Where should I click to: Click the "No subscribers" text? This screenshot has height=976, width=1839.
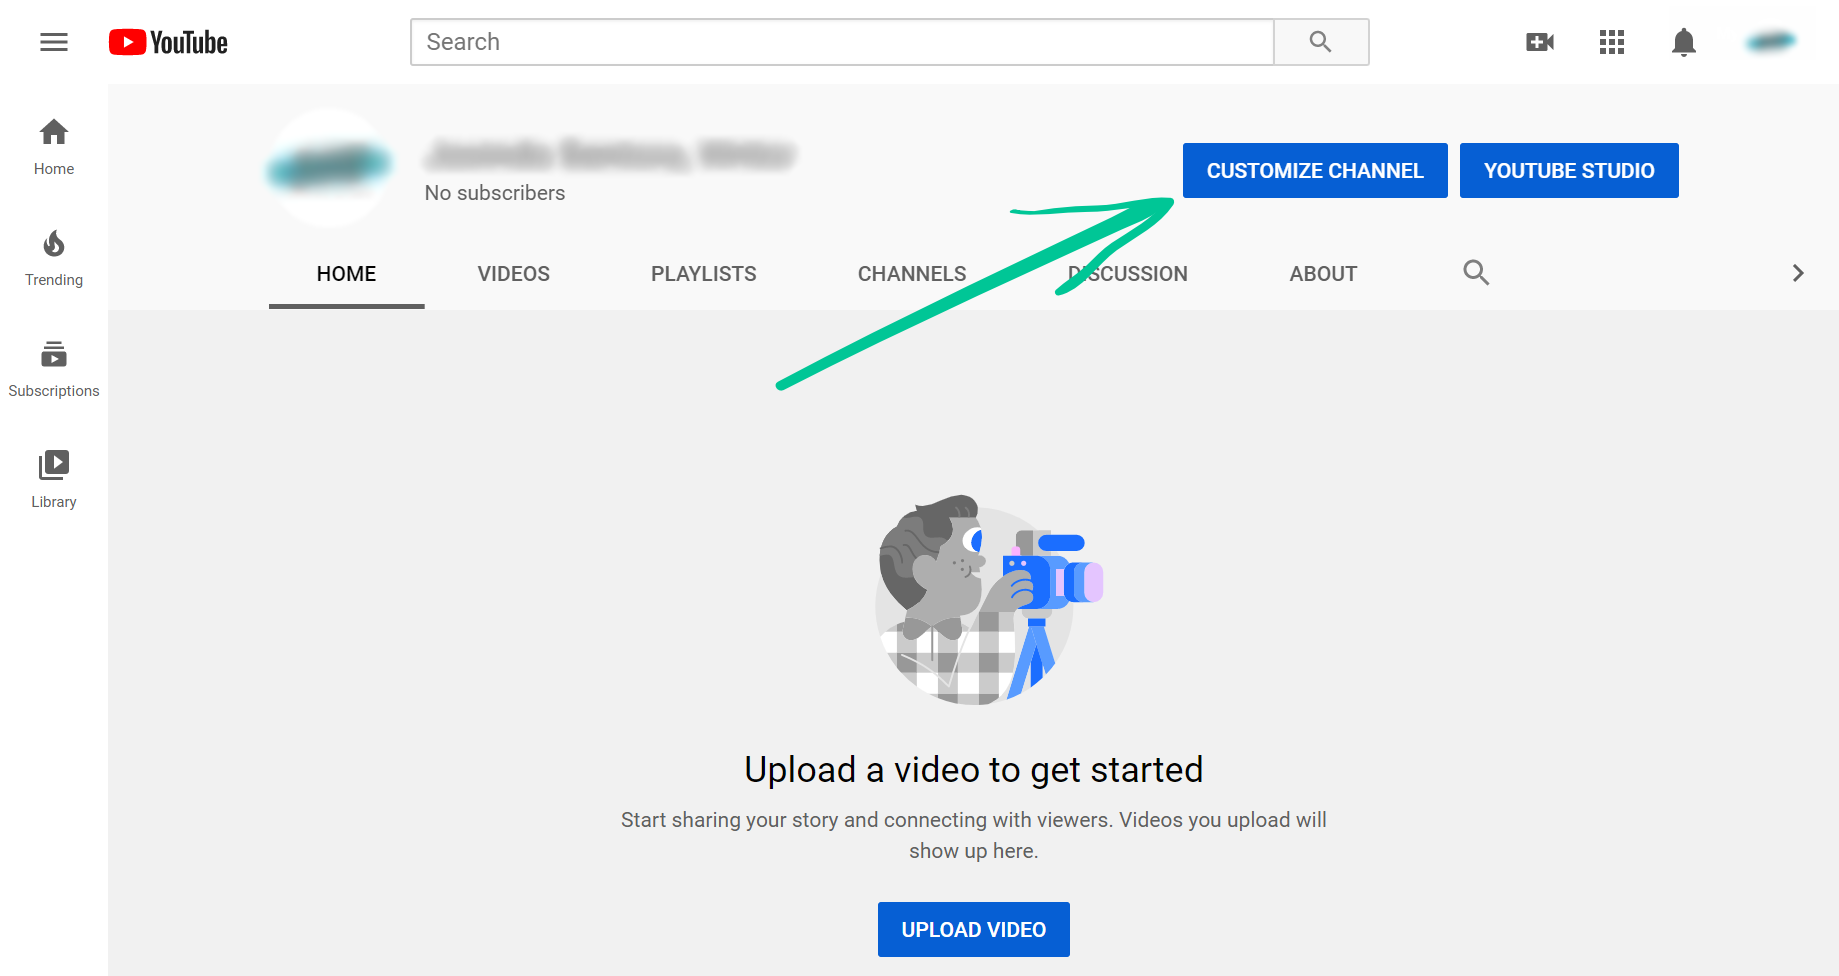495,193
